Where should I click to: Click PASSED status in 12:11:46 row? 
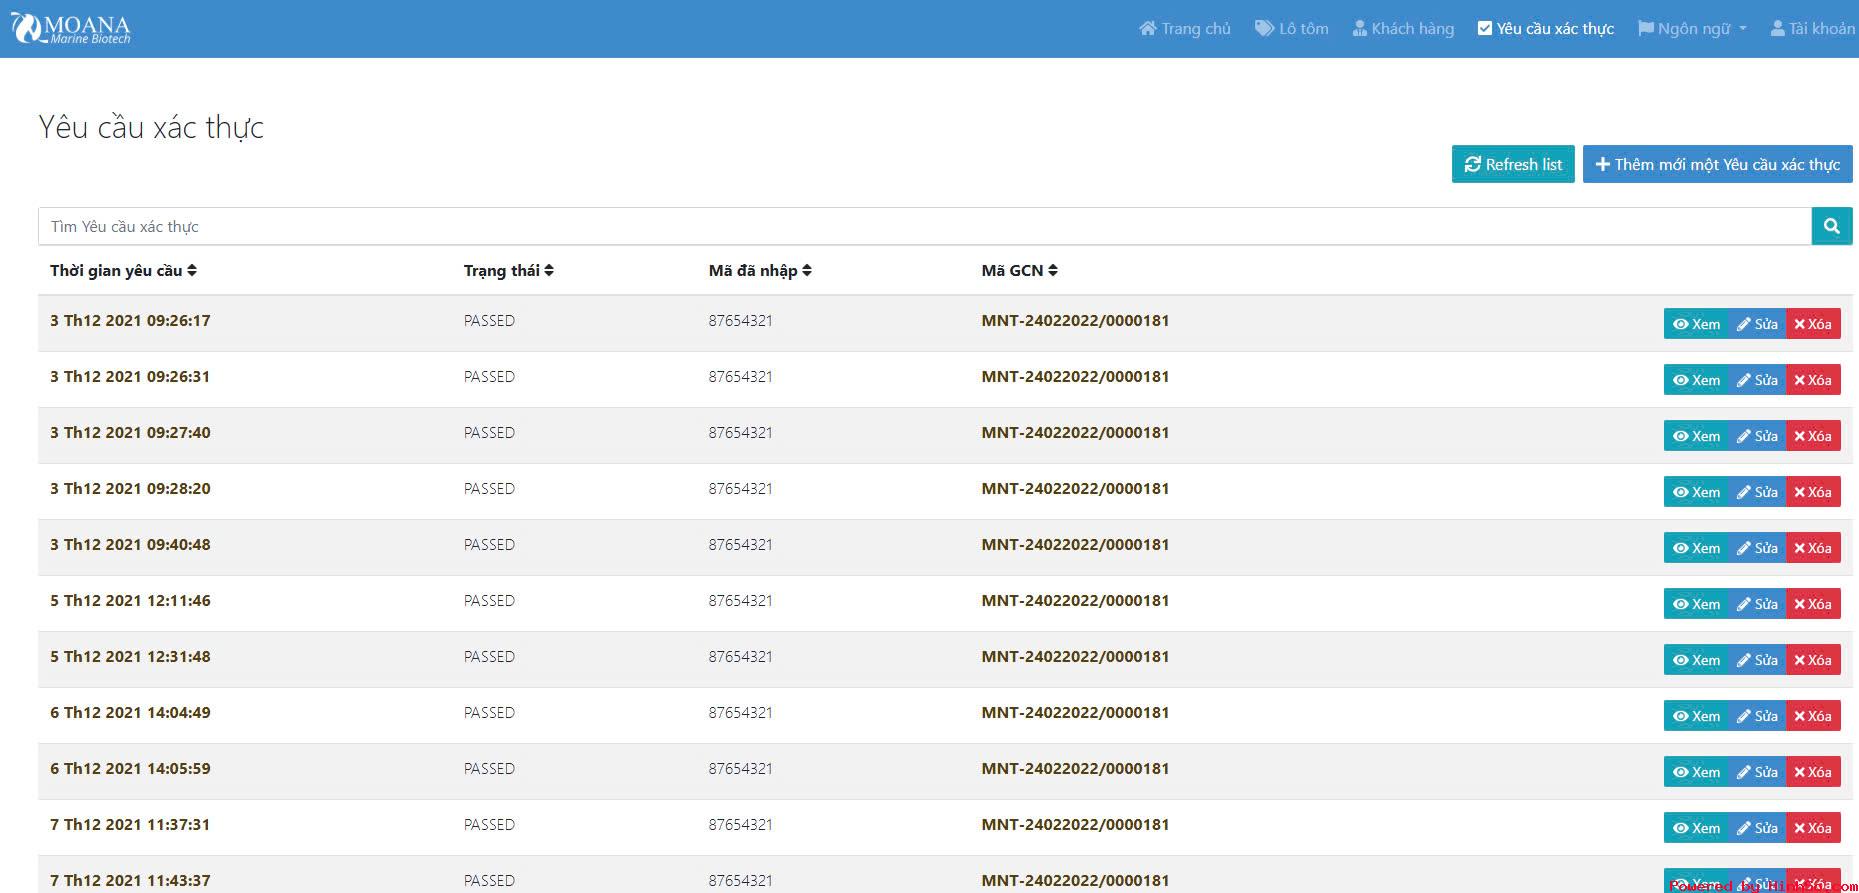click(489, 601)
